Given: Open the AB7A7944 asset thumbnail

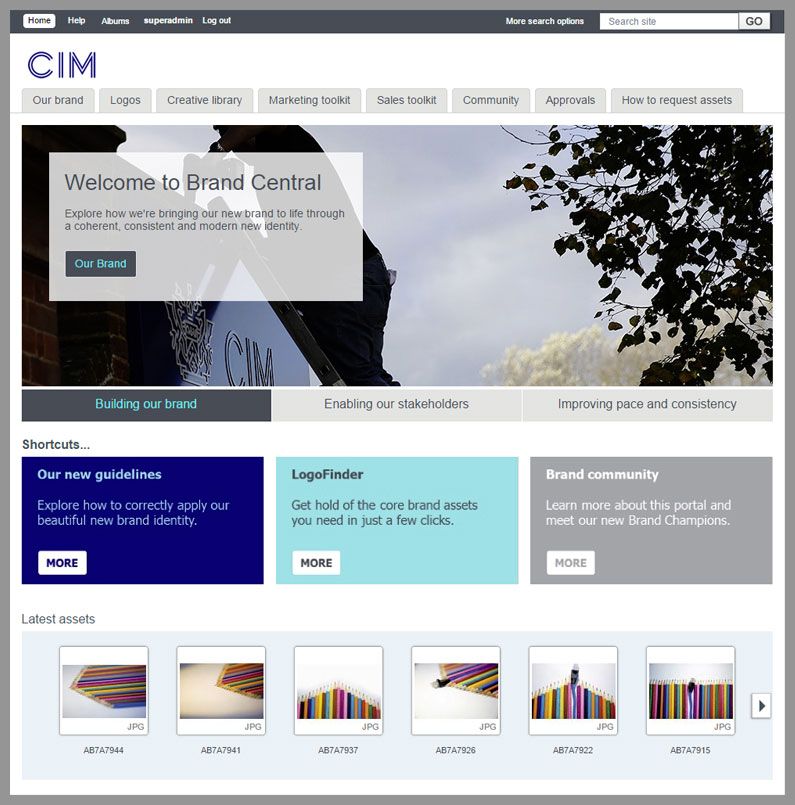Looking at the screenshot, I should (x=104, y=691).
